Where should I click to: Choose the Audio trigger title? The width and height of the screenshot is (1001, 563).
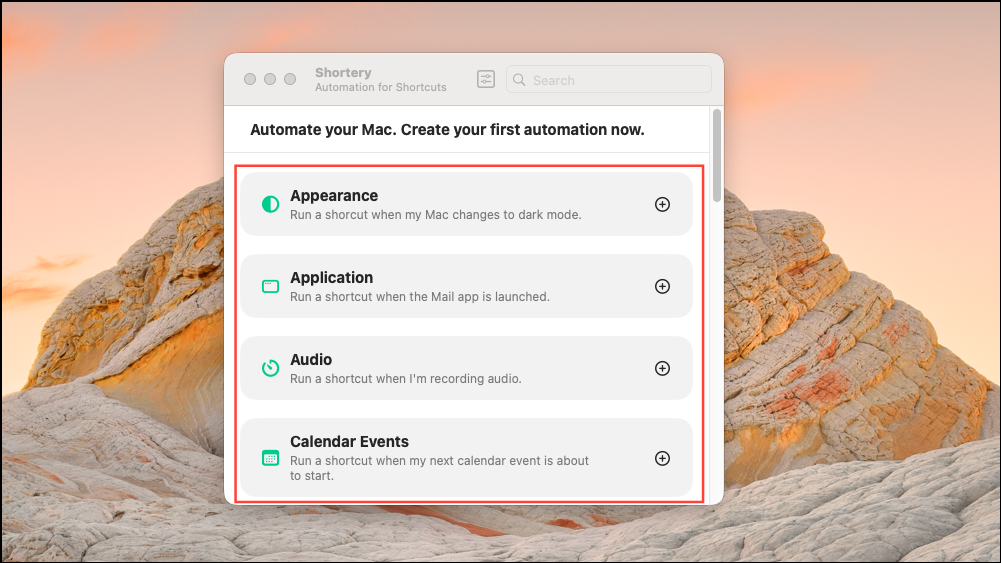[x=311, y=360]
